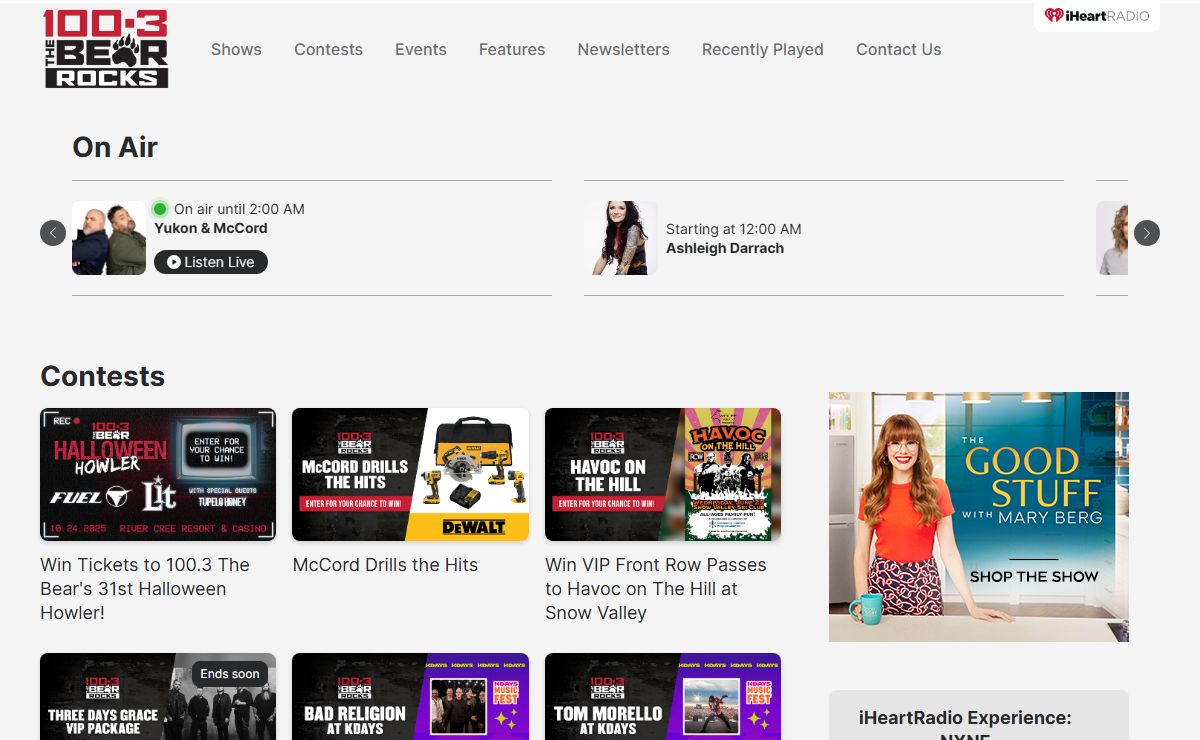Open the Features menu
Screen dimensions: 1200x740
pyautogui.click(x=512, y=49)
